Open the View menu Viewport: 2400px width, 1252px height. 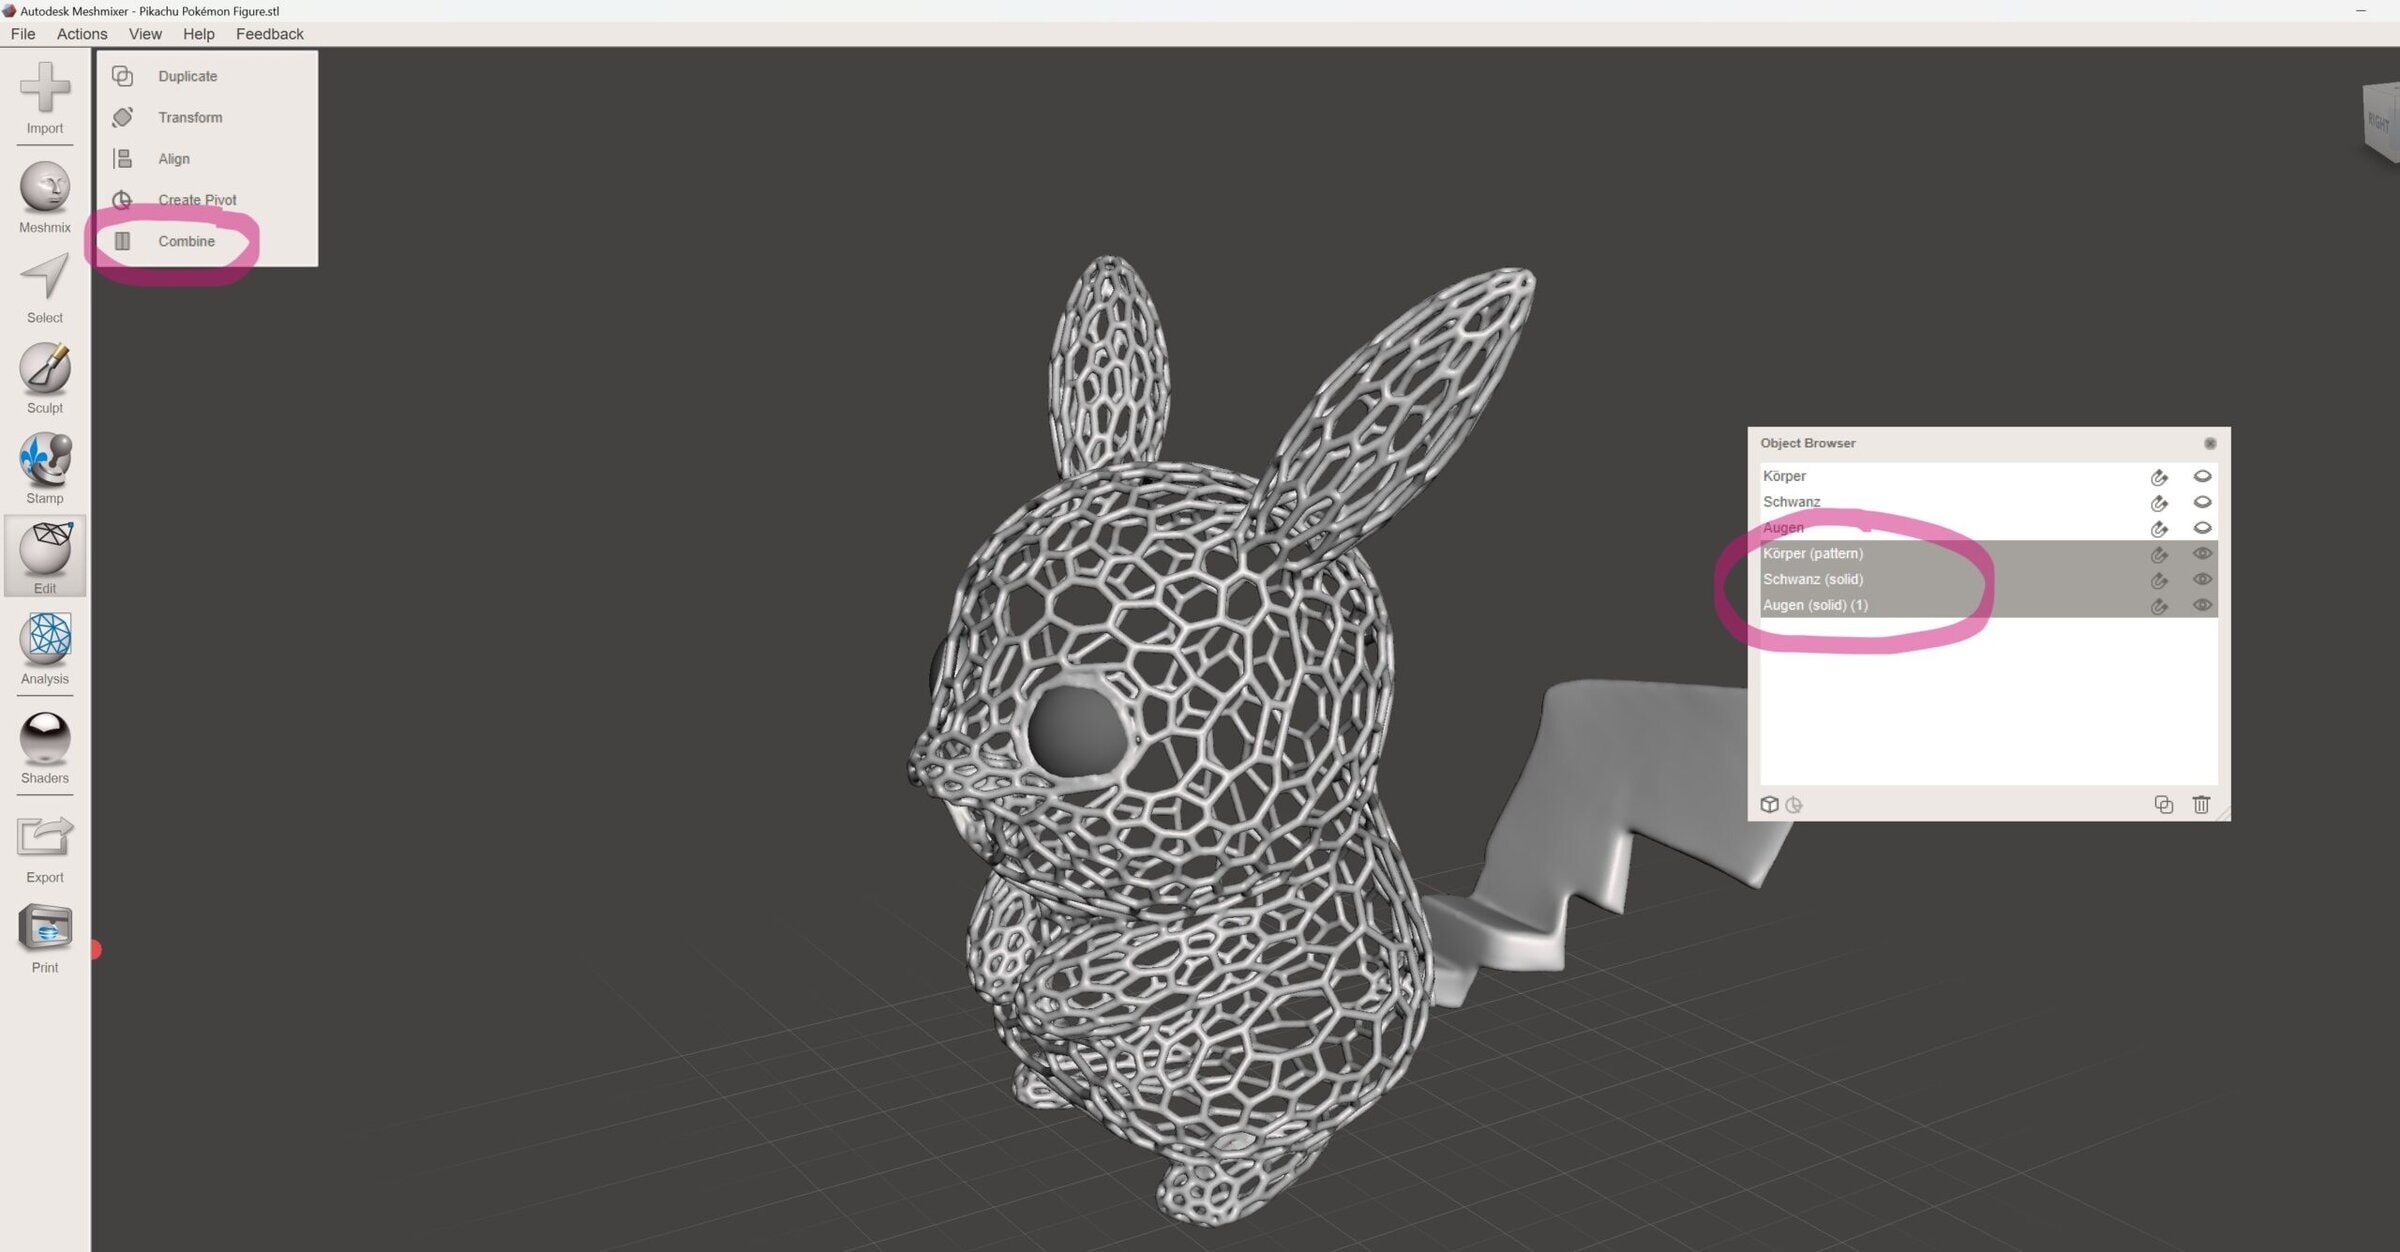145,34
